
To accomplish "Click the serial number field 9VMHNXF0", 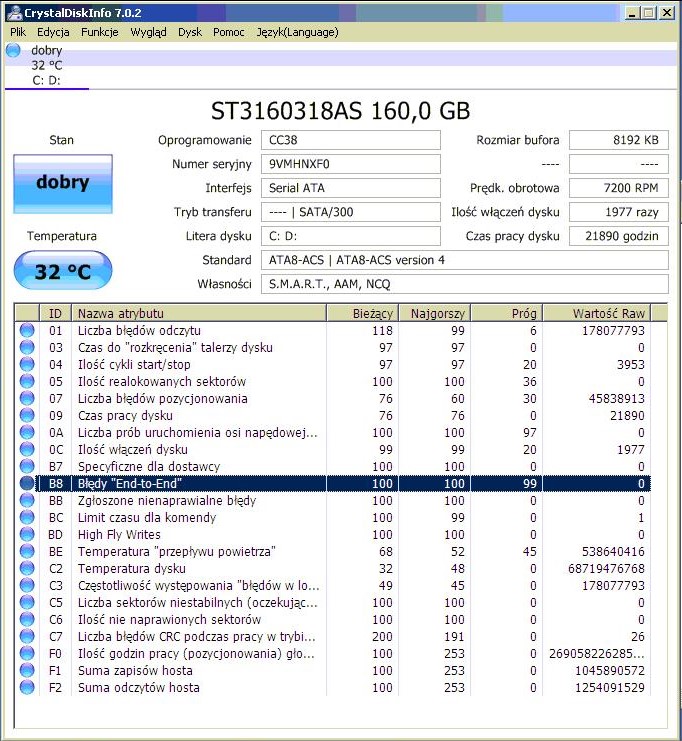I will point(351,164).
